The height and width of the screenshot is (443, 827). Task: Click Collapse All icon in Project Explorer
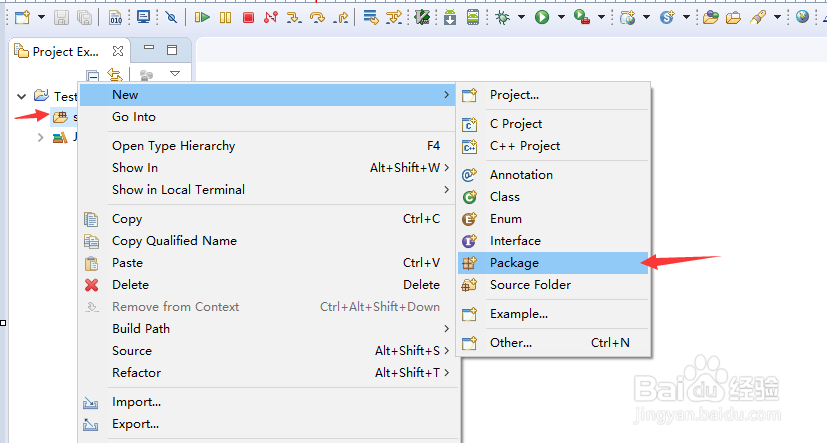point(92,75)
